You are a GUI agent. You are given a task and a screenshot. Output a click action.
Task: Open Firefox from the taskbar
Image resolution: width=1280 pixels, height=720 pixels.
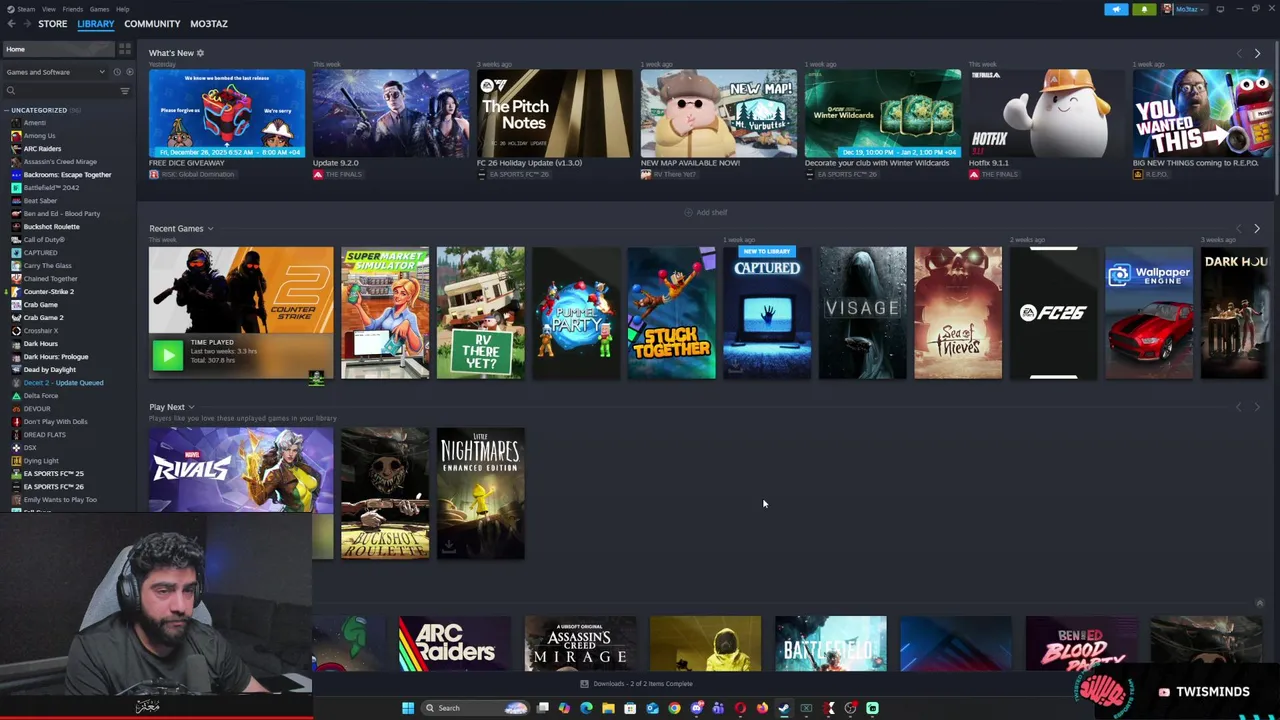point(762,708)
